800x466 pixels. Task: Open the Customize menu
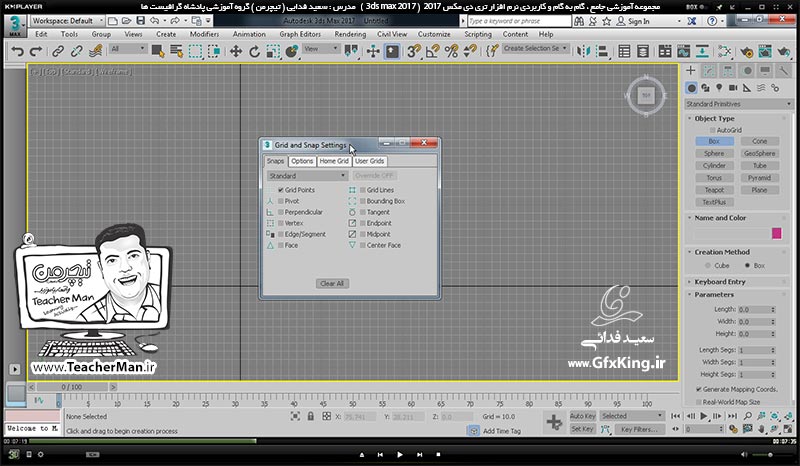pyautogui.click(x=434, y=34)
